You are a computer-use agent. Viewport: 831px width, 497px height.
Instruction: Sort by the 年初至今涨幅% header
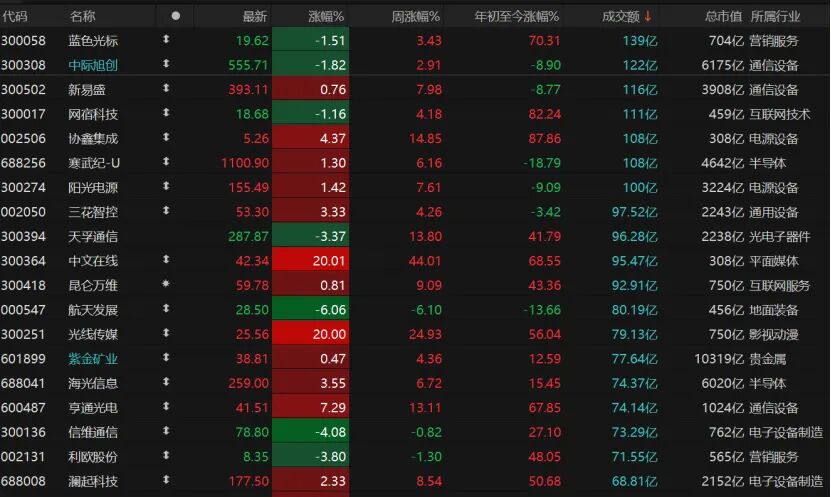pos(518,16)
